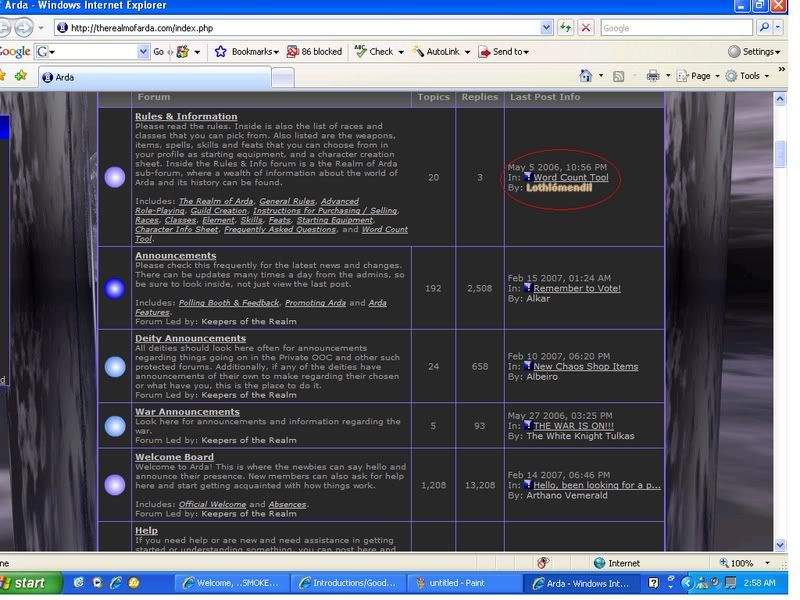Open the Welcome Board forum link
The width and height of the screenshot is (800, 600).
point(176,458)
